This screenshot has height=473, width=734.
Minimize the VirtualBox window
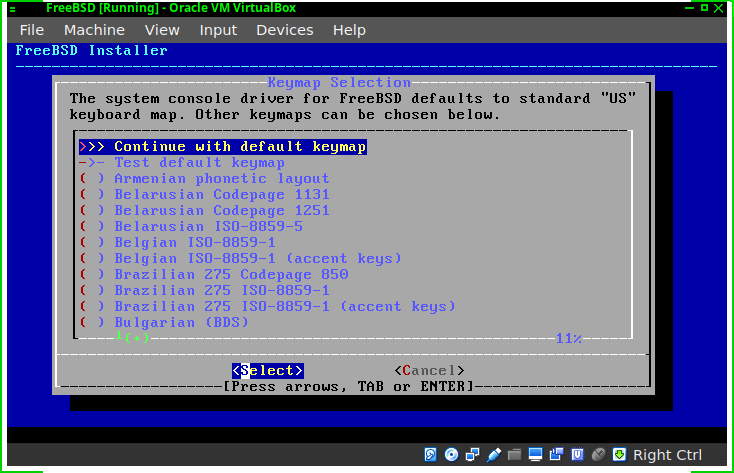[x=689, y=8]
